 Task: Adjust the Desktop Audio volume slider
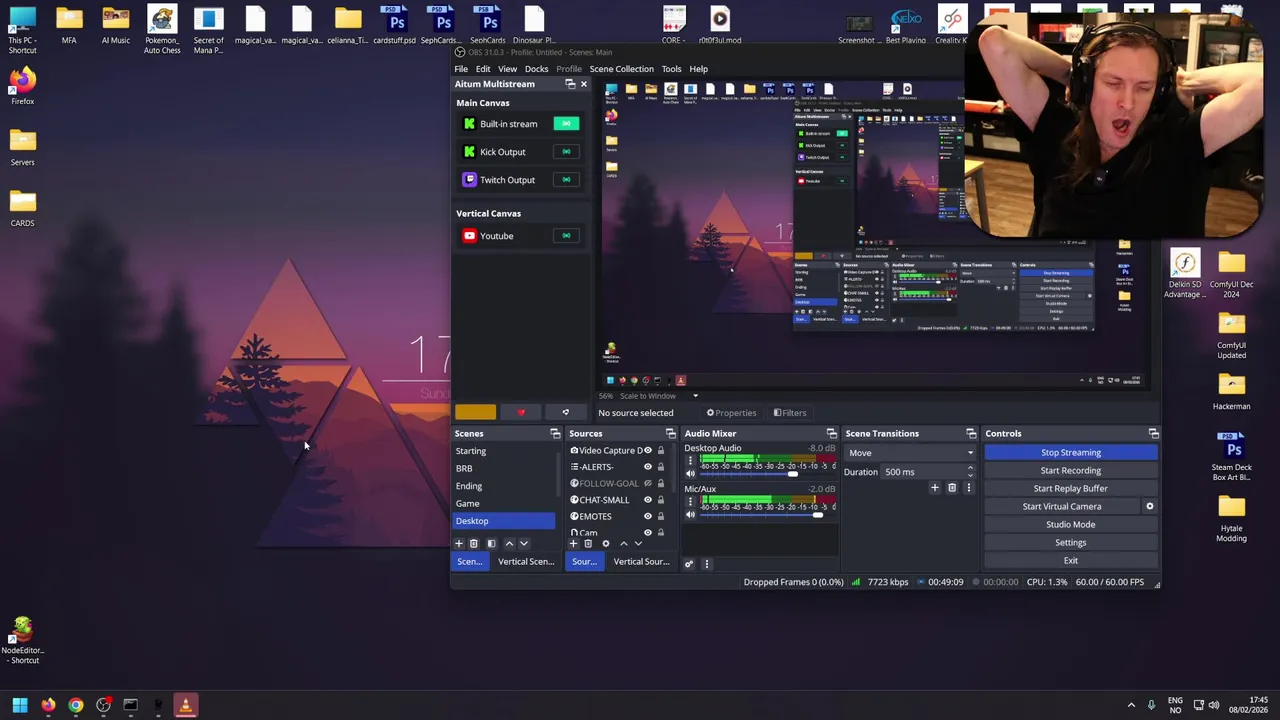(766, 474)
